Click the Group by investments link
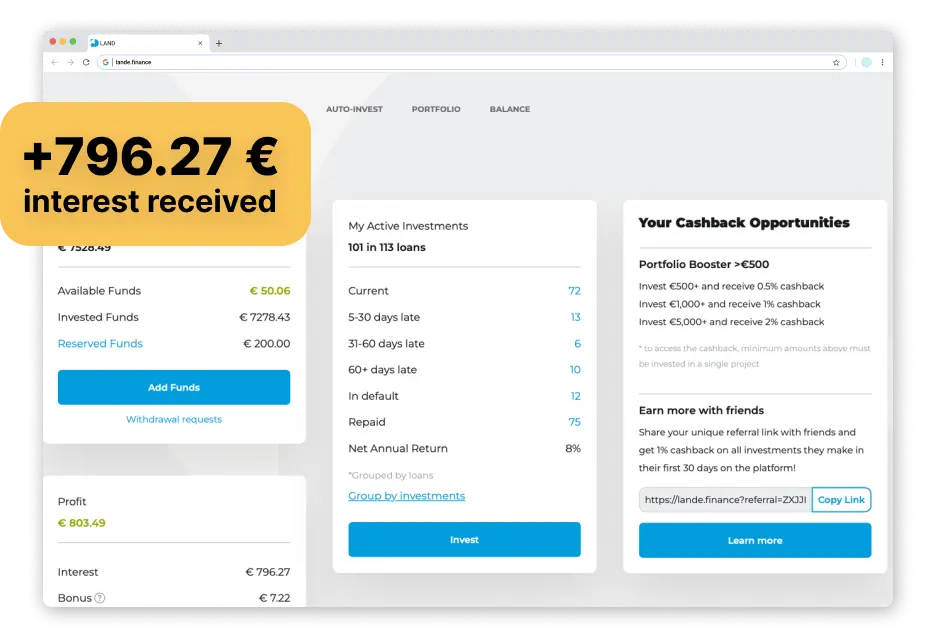Image resolution: width=936 pixels, height=639 pixels. click(406, 495)
